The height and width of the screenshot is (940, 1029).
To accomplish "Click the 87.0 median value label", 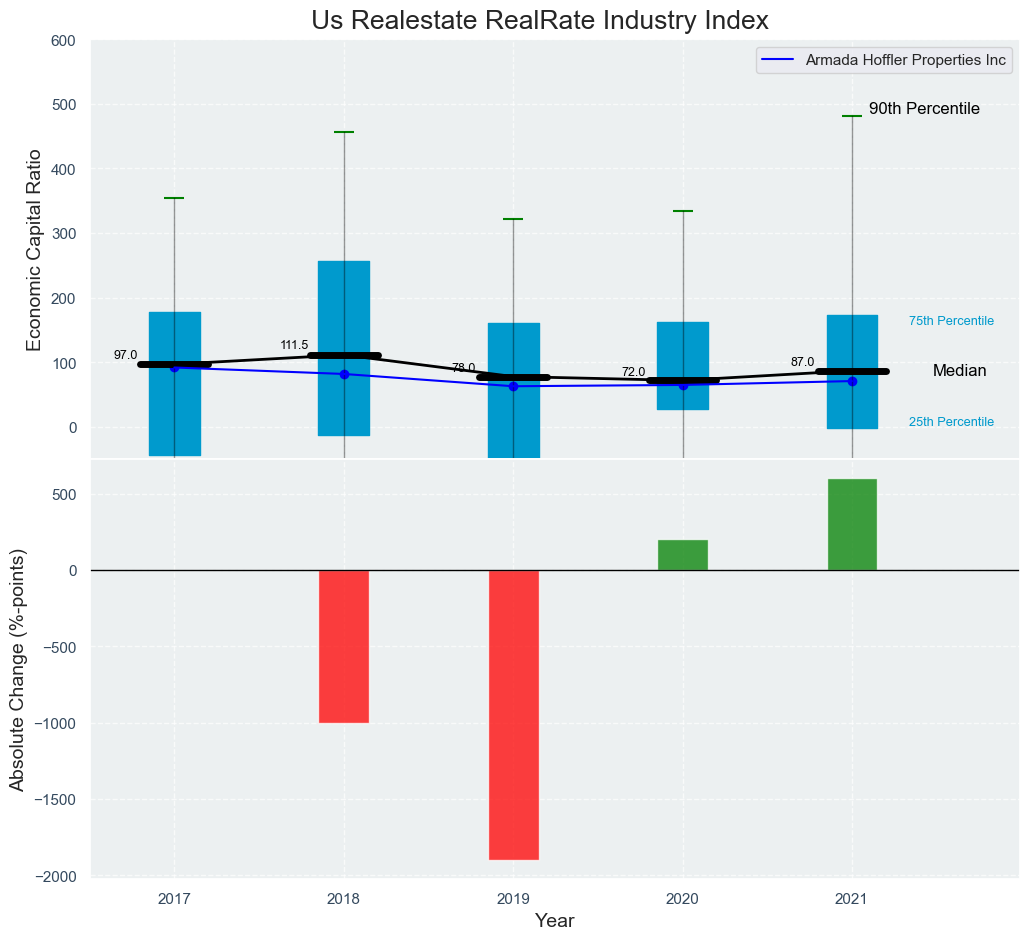I will tap(802, 362).
